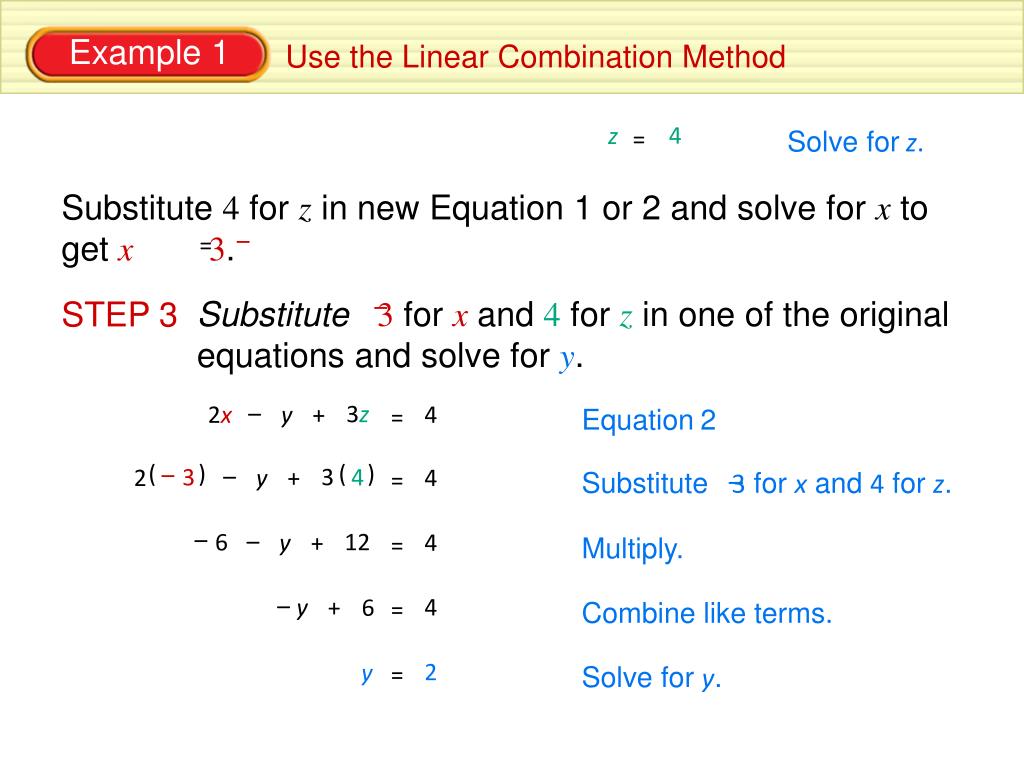Screen dimensions: 1024x768
Task: Click the blue y = 2 result
Action: pos(398,673)
